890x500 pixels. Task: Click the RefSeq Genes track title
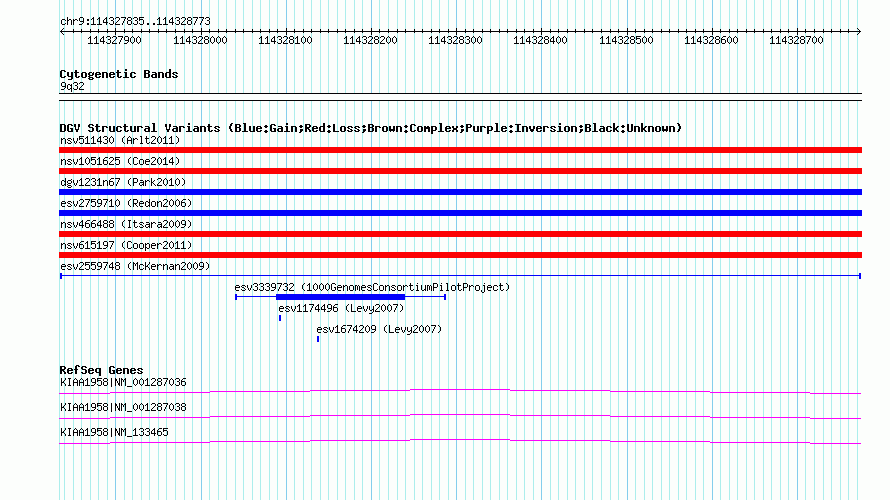102,370
